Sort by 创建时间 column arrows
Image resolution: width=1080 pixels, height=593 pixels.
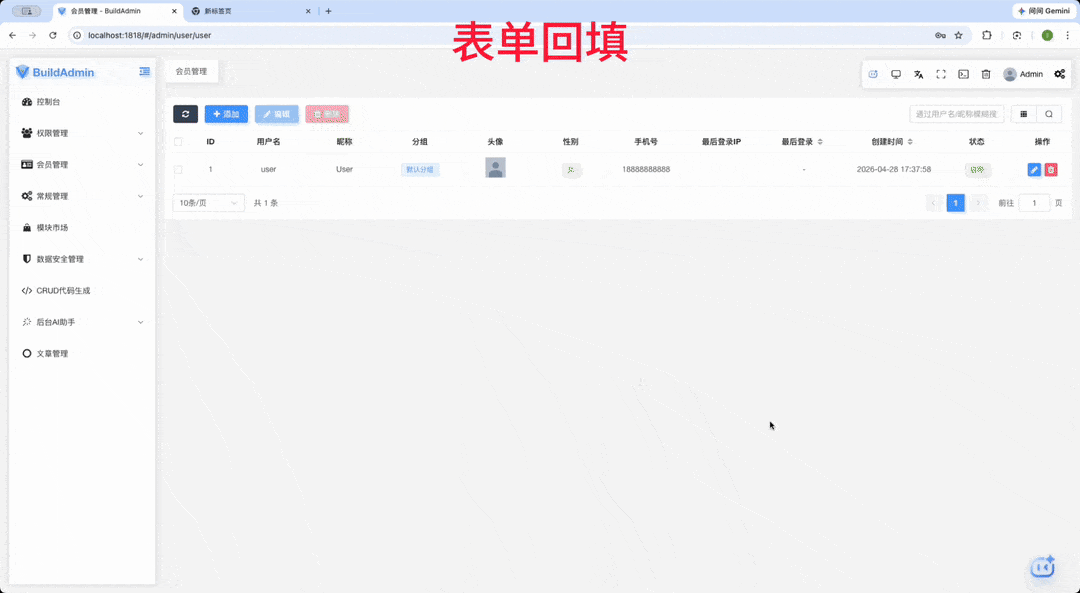(910, 142)
